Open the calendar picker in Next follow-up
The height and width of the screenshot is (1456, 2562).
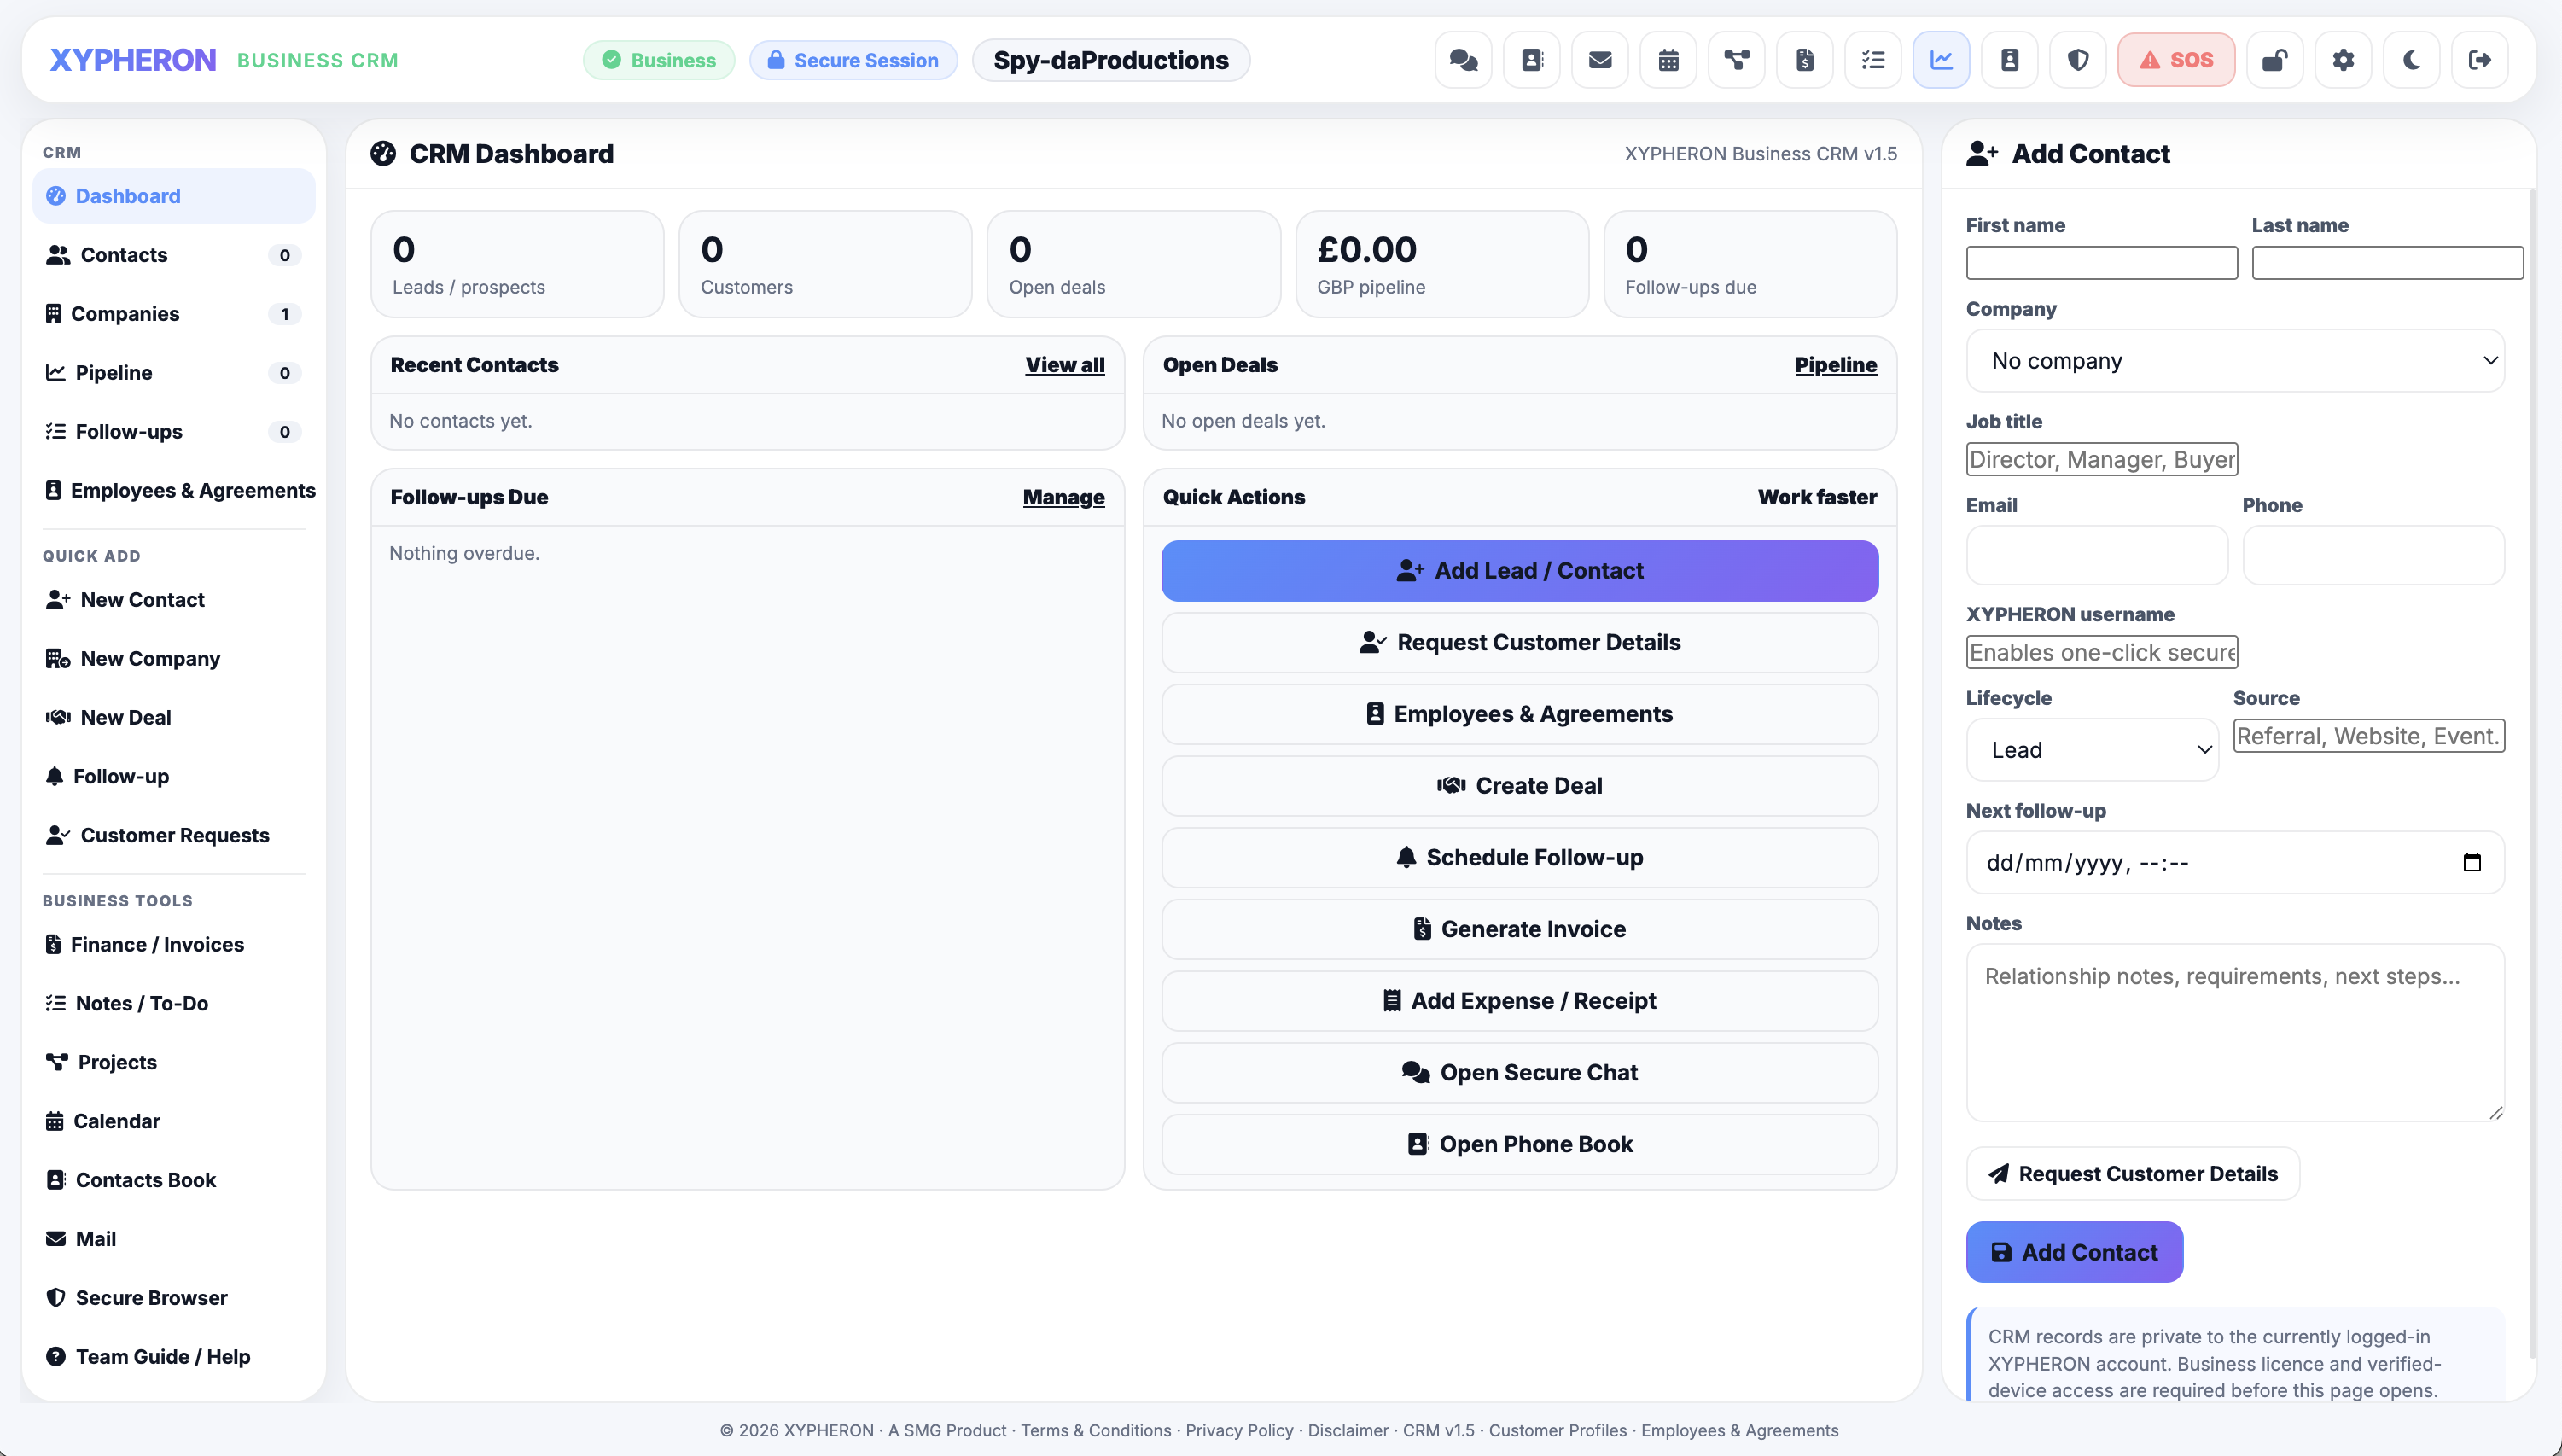pos(2472,863)
